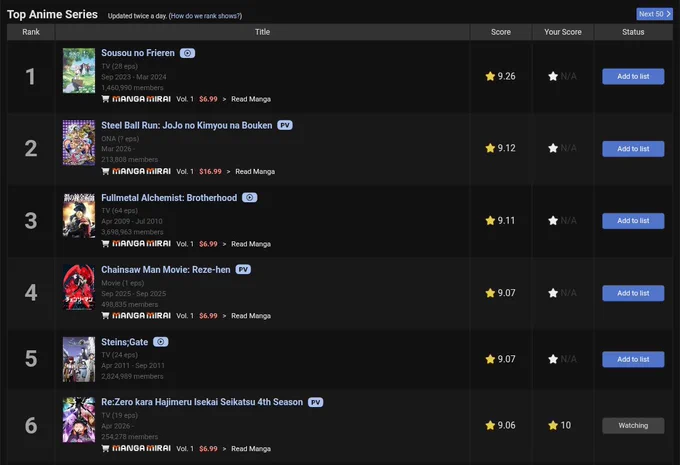Image resolution: width=680 pixels, height=465 pixels.
Task: Click the MangaMirai logo in Sousou no Frieren row
Action: [x=141, y=99]
